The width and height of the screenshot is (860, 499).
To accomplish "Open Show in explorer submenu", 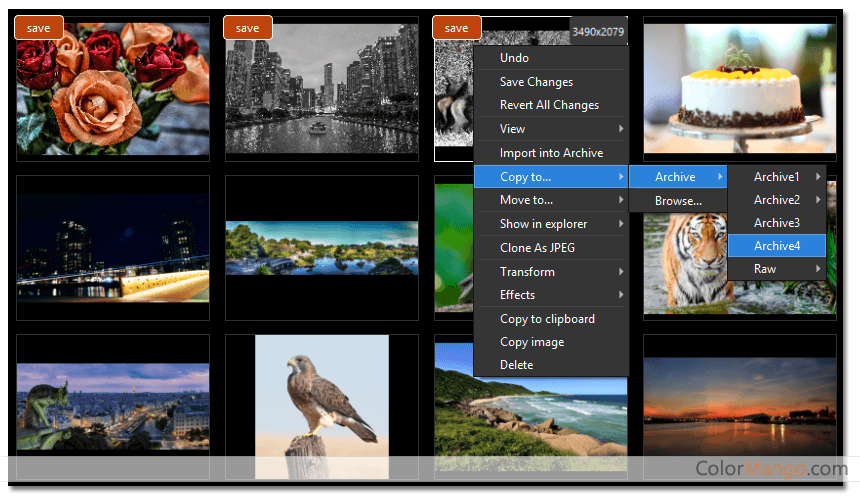I will 551,224.
